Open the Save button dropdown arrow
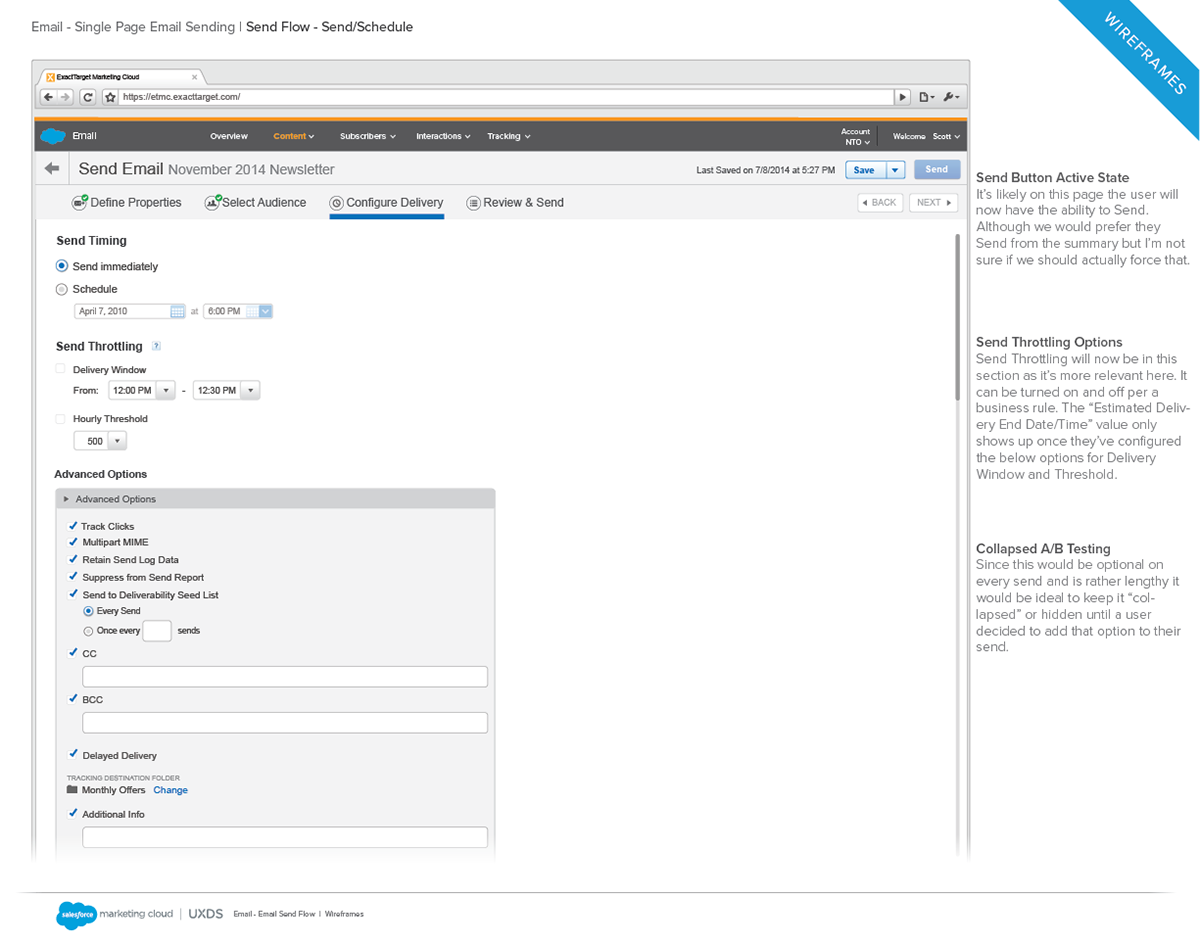Image resolution: width=1200 pixels, height=945 pixels. click(896, 170)
